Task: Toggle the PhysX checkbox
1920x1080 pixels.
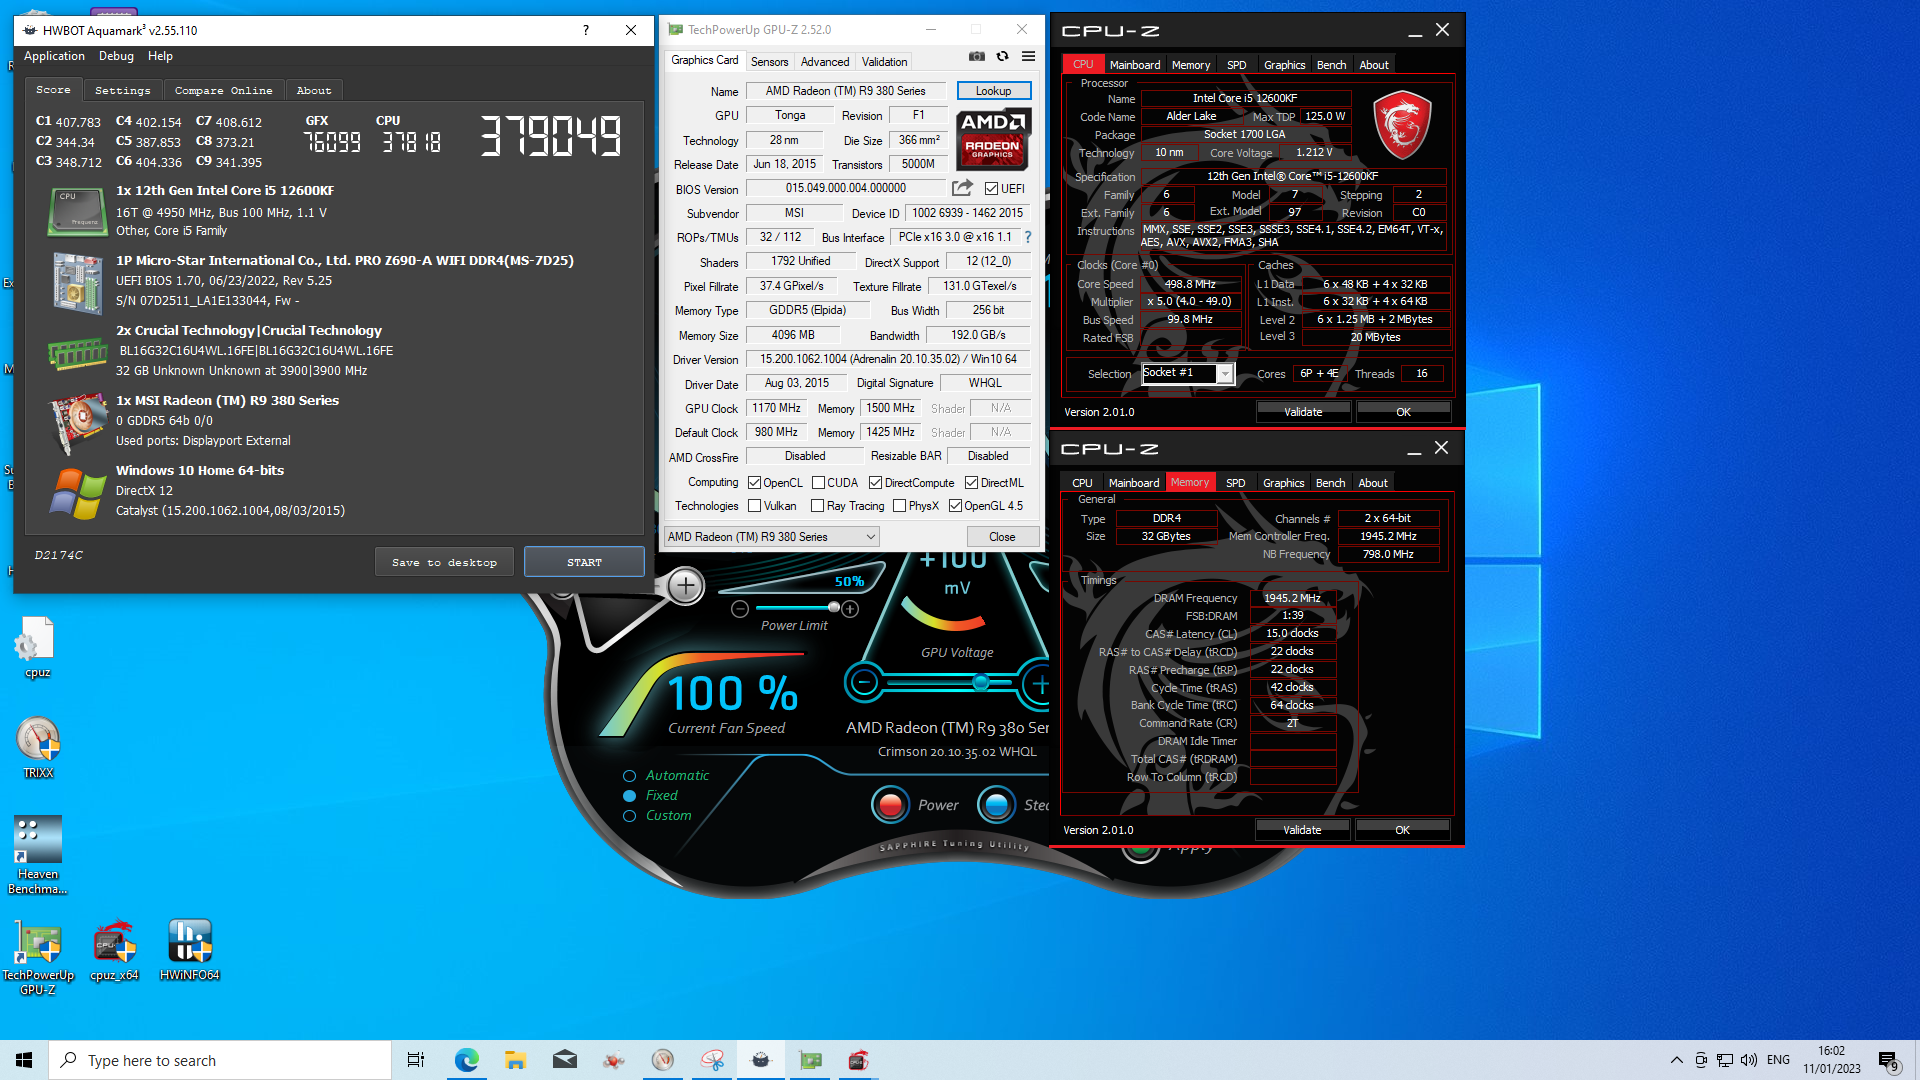Action: click(x=900, y=506)
